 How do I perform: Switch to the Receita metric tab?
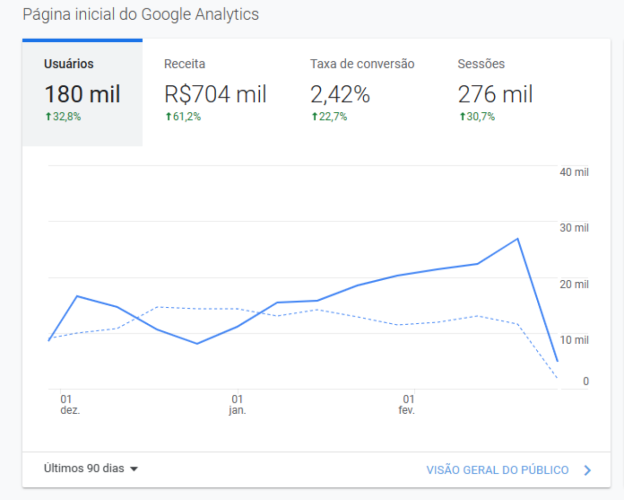(x=215, y=93)
